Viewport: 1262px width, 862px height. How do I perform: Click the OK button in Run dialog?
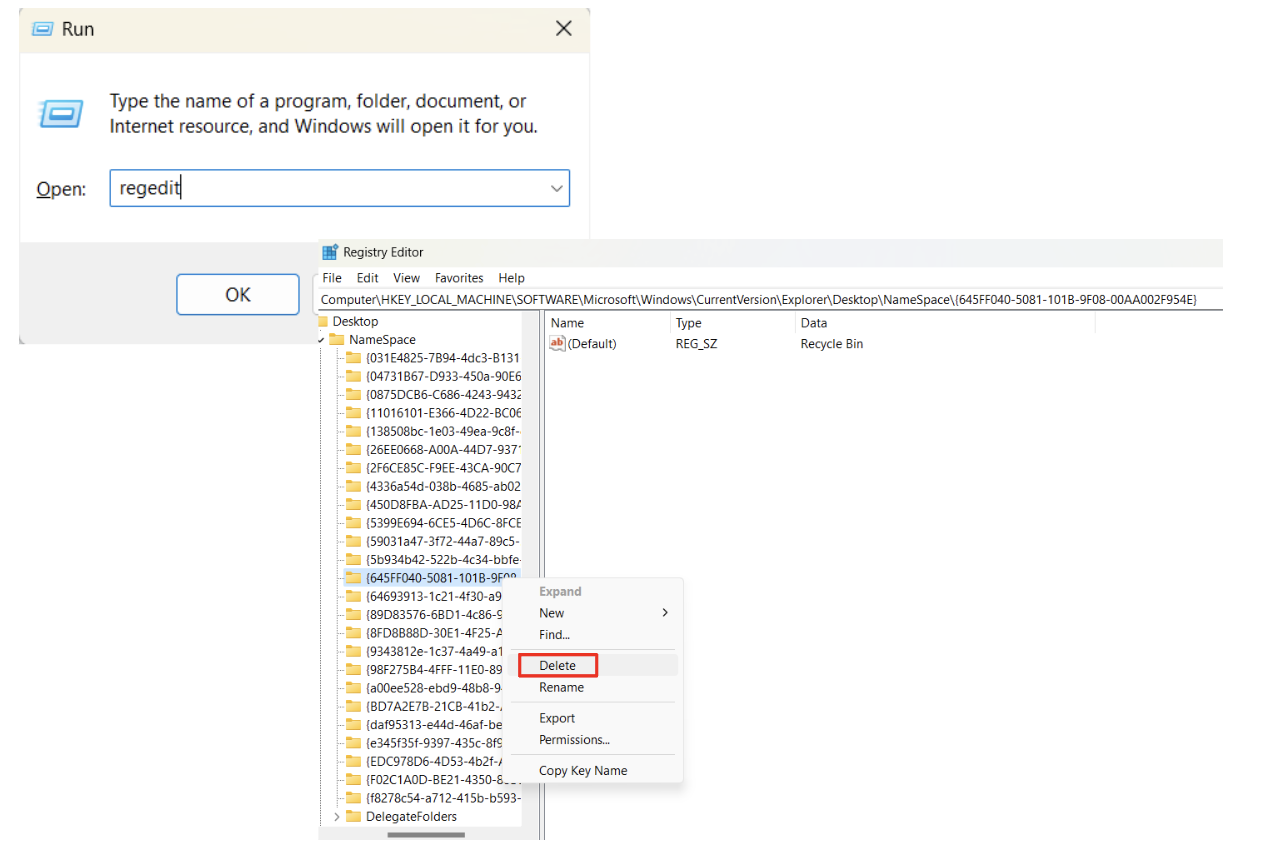[237, 294]
